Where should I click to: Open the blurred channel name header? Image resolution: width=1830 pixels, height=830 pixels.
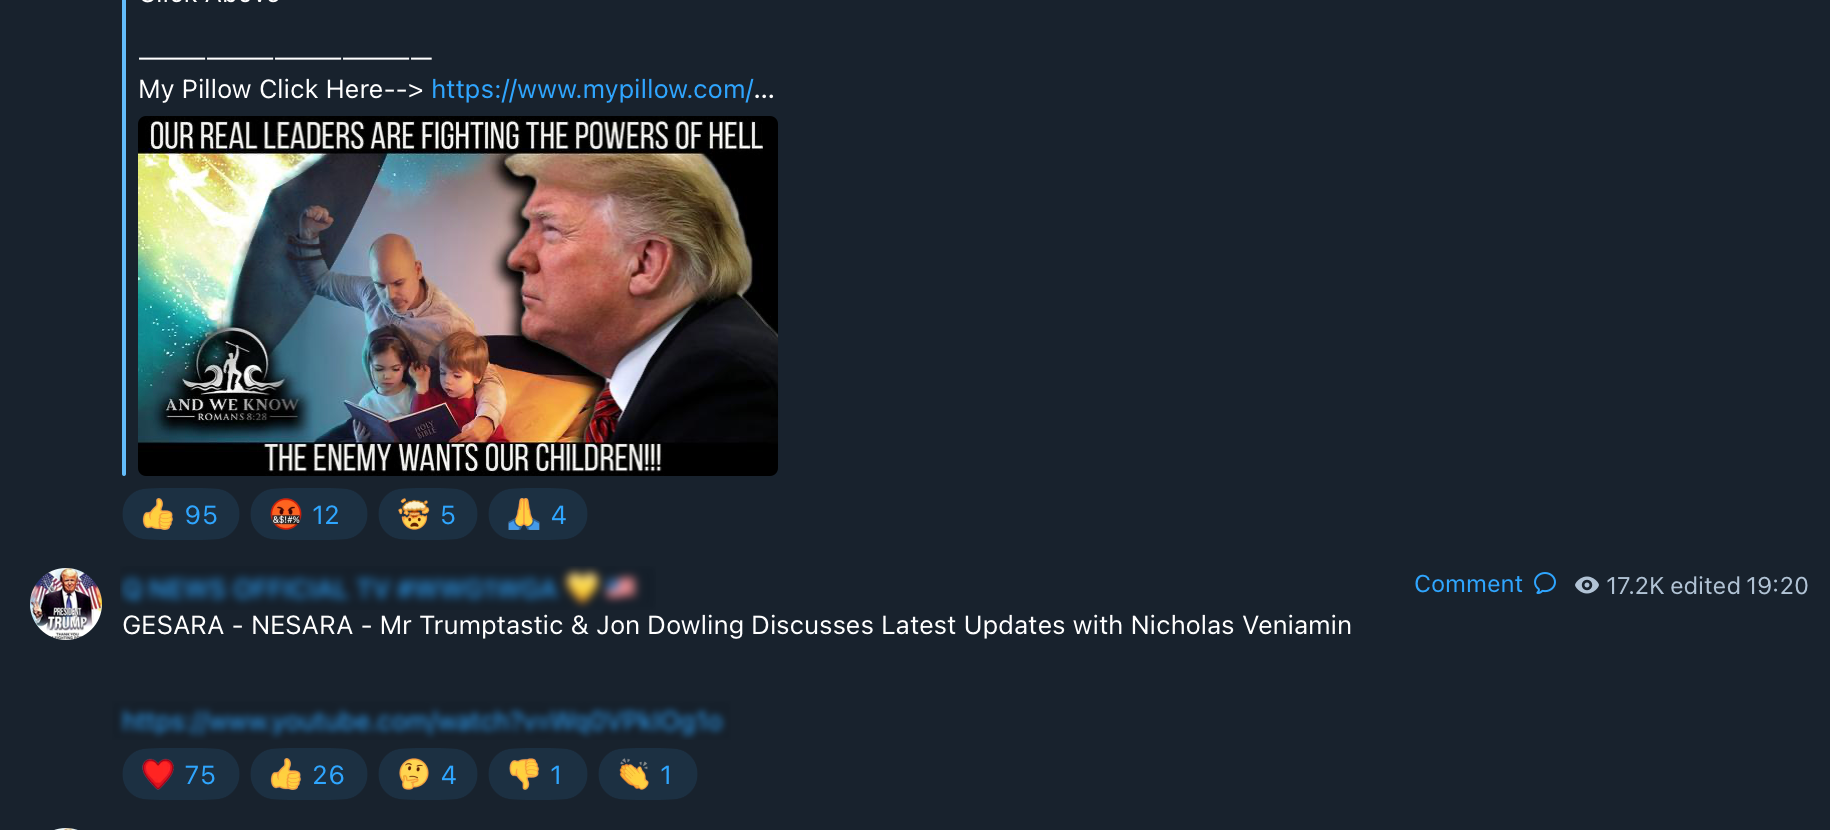381,587
